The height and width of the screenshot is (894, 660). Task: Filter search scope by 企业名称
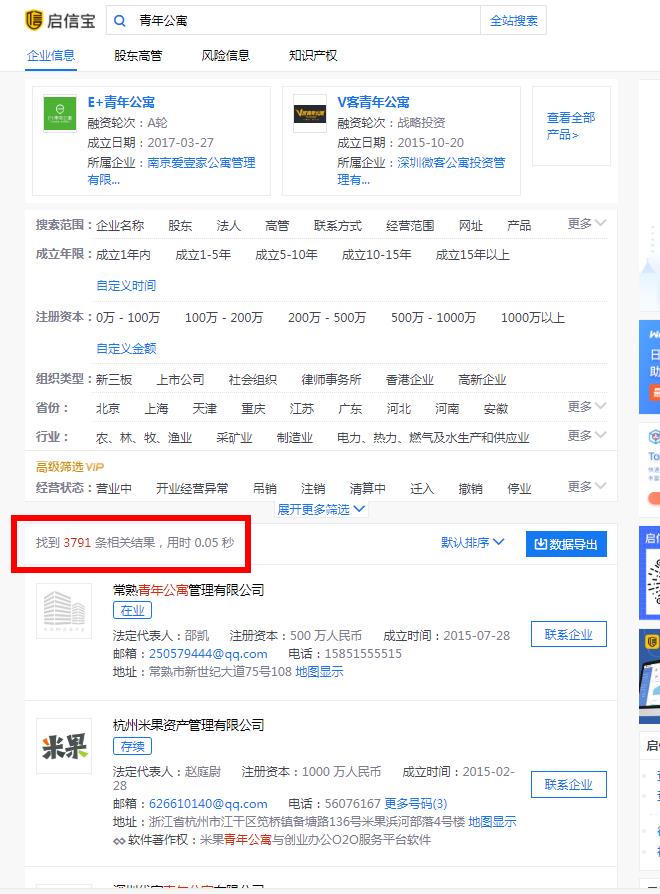tap(120, 225)
